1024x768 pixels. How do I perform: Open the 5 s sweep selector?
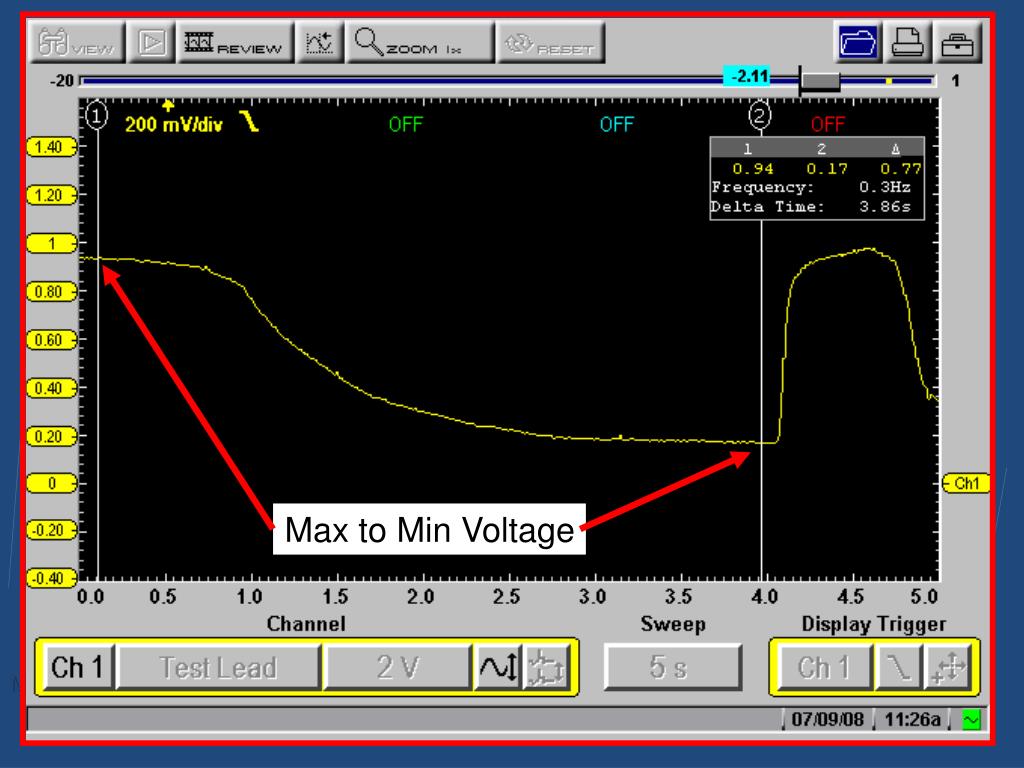673,667
